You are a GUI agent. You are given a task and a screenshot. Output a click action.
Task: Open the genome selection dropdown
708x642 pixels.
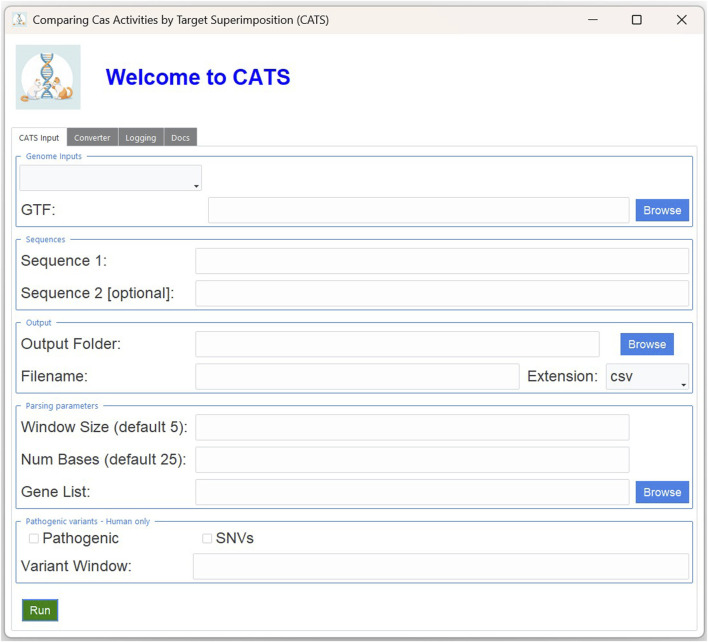click(x=110, y=178)
